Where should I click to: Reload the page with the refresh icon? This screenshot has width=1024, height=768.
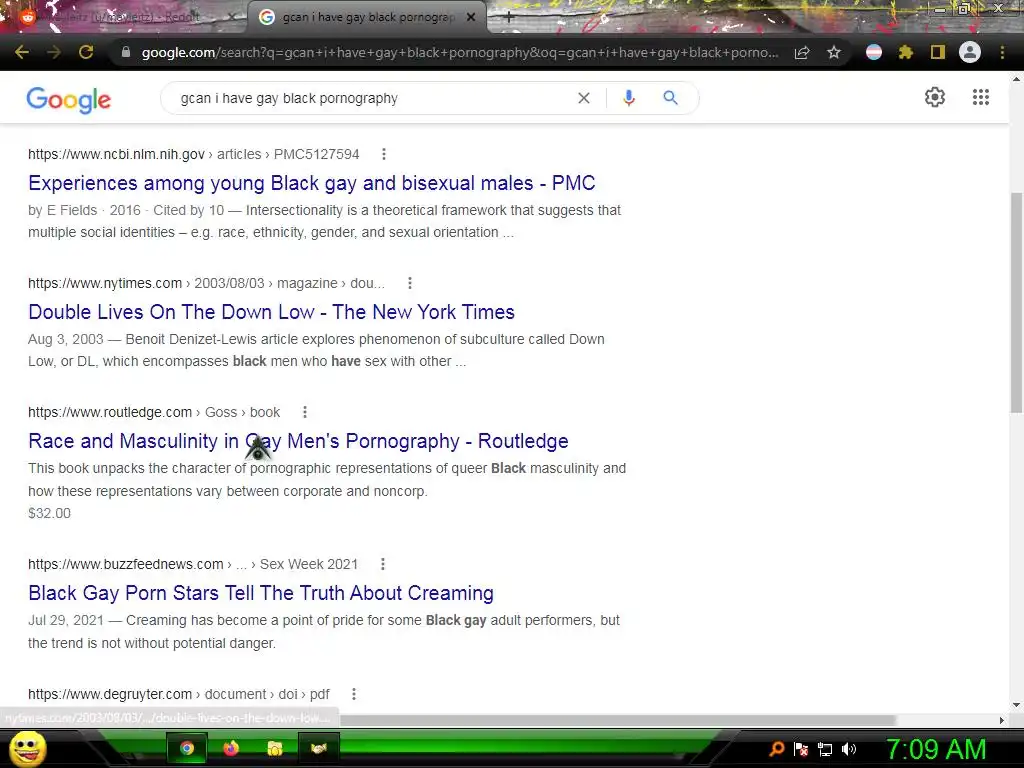pyautogui.click(x=86, y=52)
